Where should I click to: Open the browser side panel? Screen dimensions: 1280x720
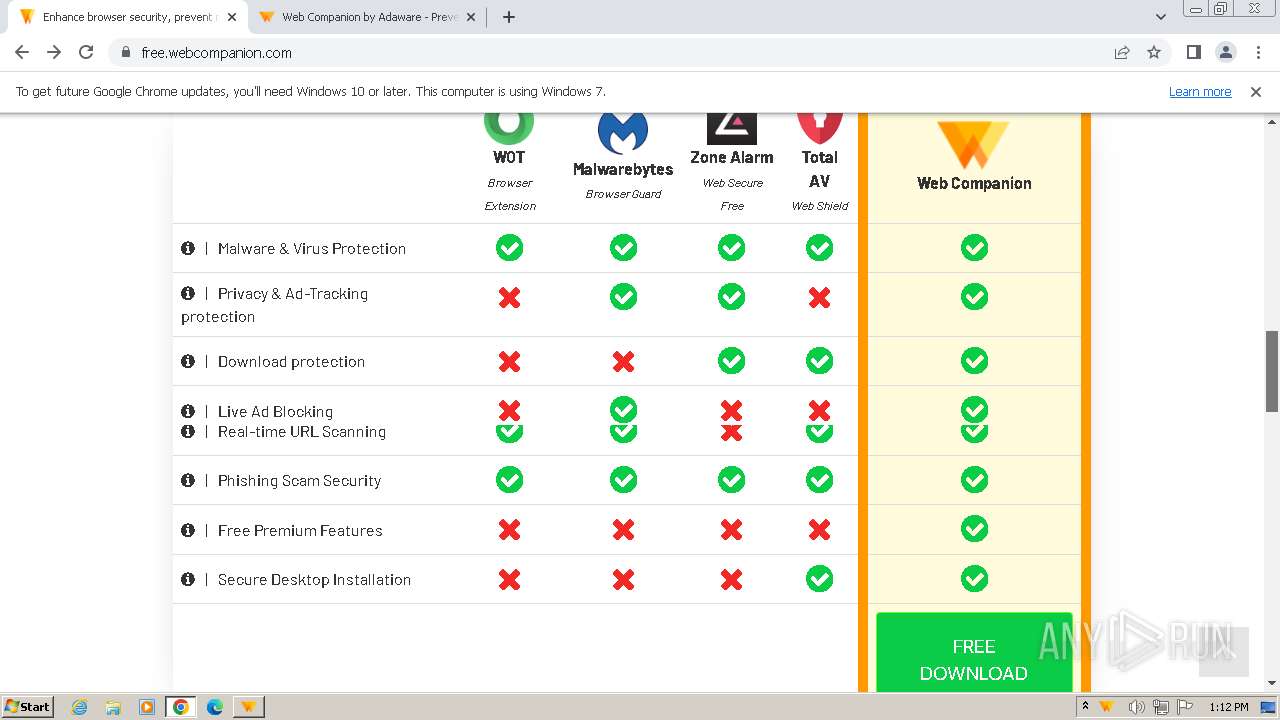[x=1193, y=52]
